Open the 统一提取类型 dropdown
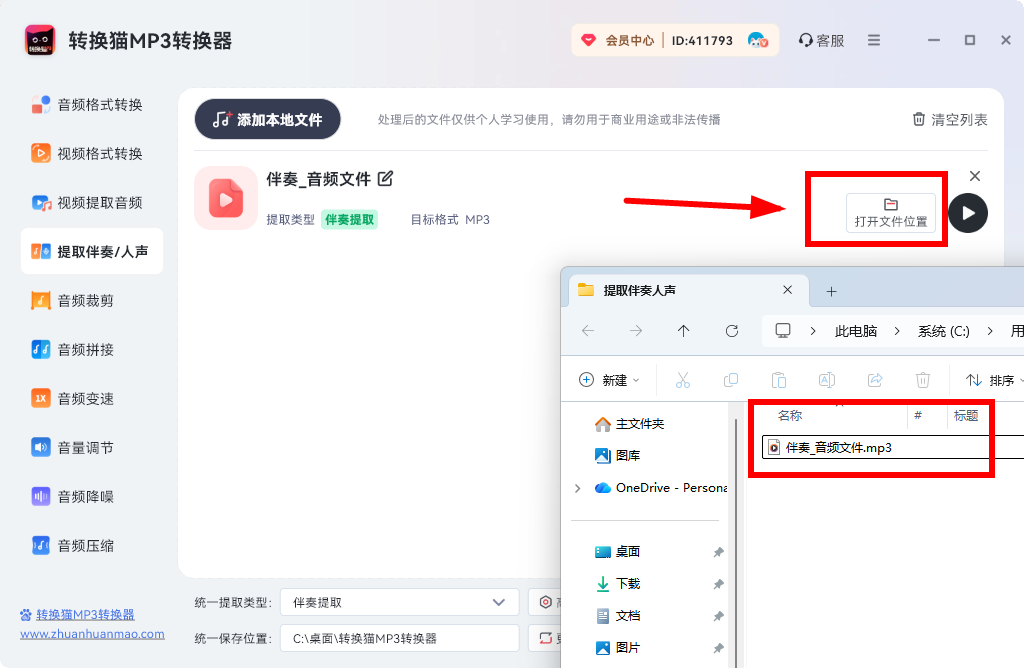 399,602
